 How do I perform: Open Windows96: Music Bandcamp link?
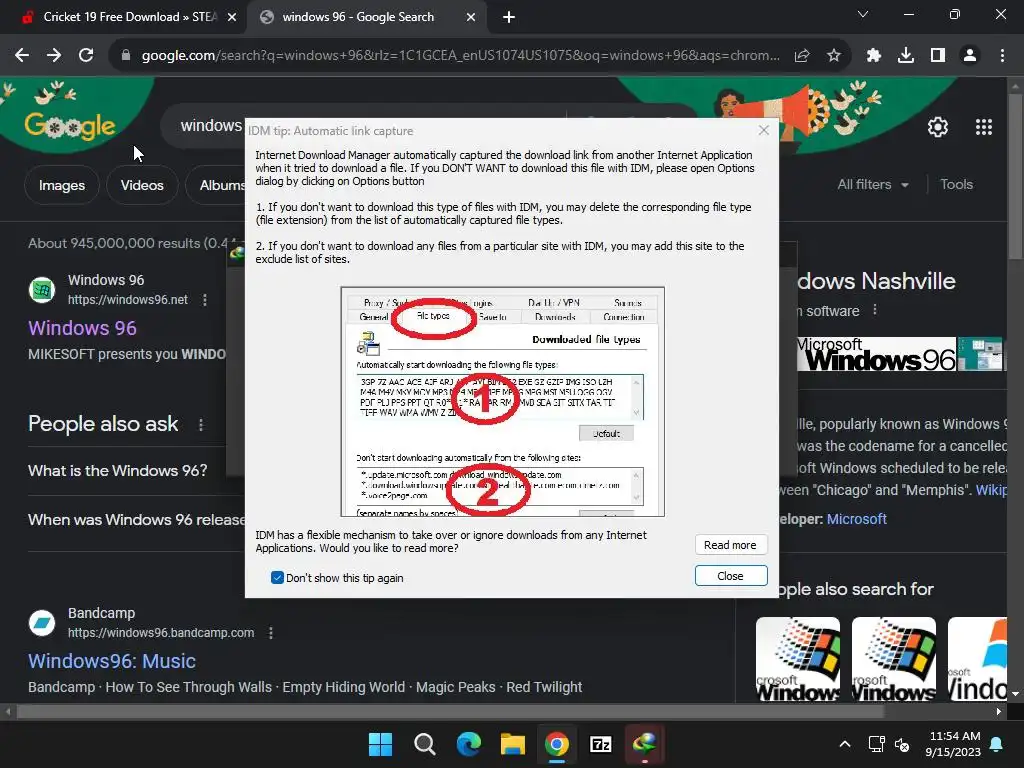[112, 661]
